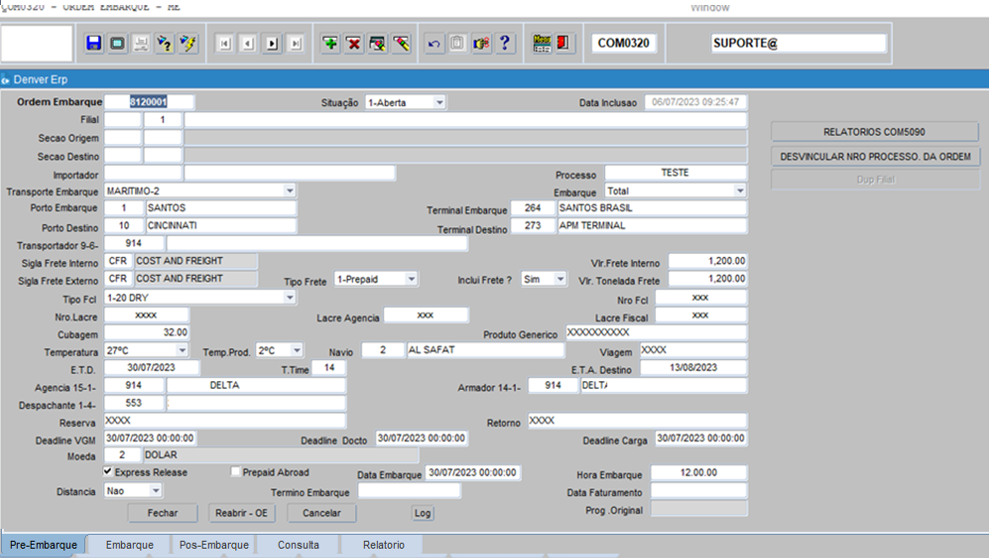Click the pointing hand list icon
The width and height of the screenshot is (989, 558).
point(481,44)
